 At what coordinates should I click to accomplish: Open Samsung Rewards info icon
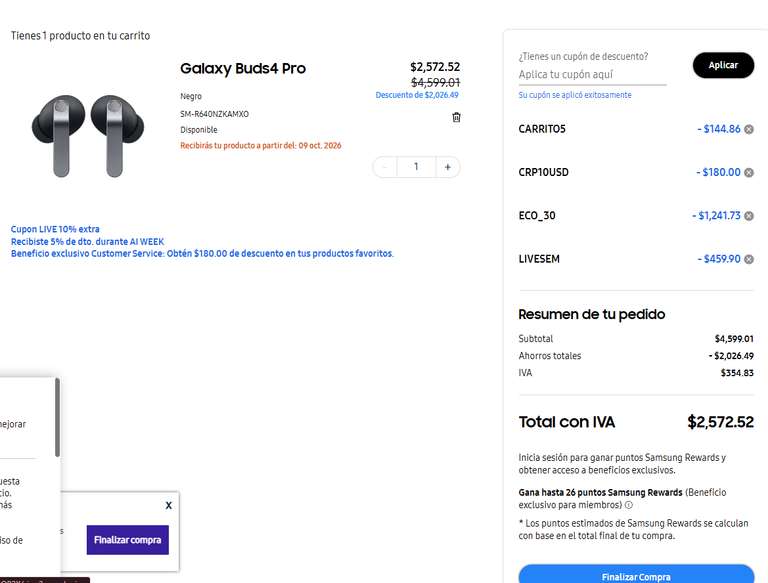(629, 505)
